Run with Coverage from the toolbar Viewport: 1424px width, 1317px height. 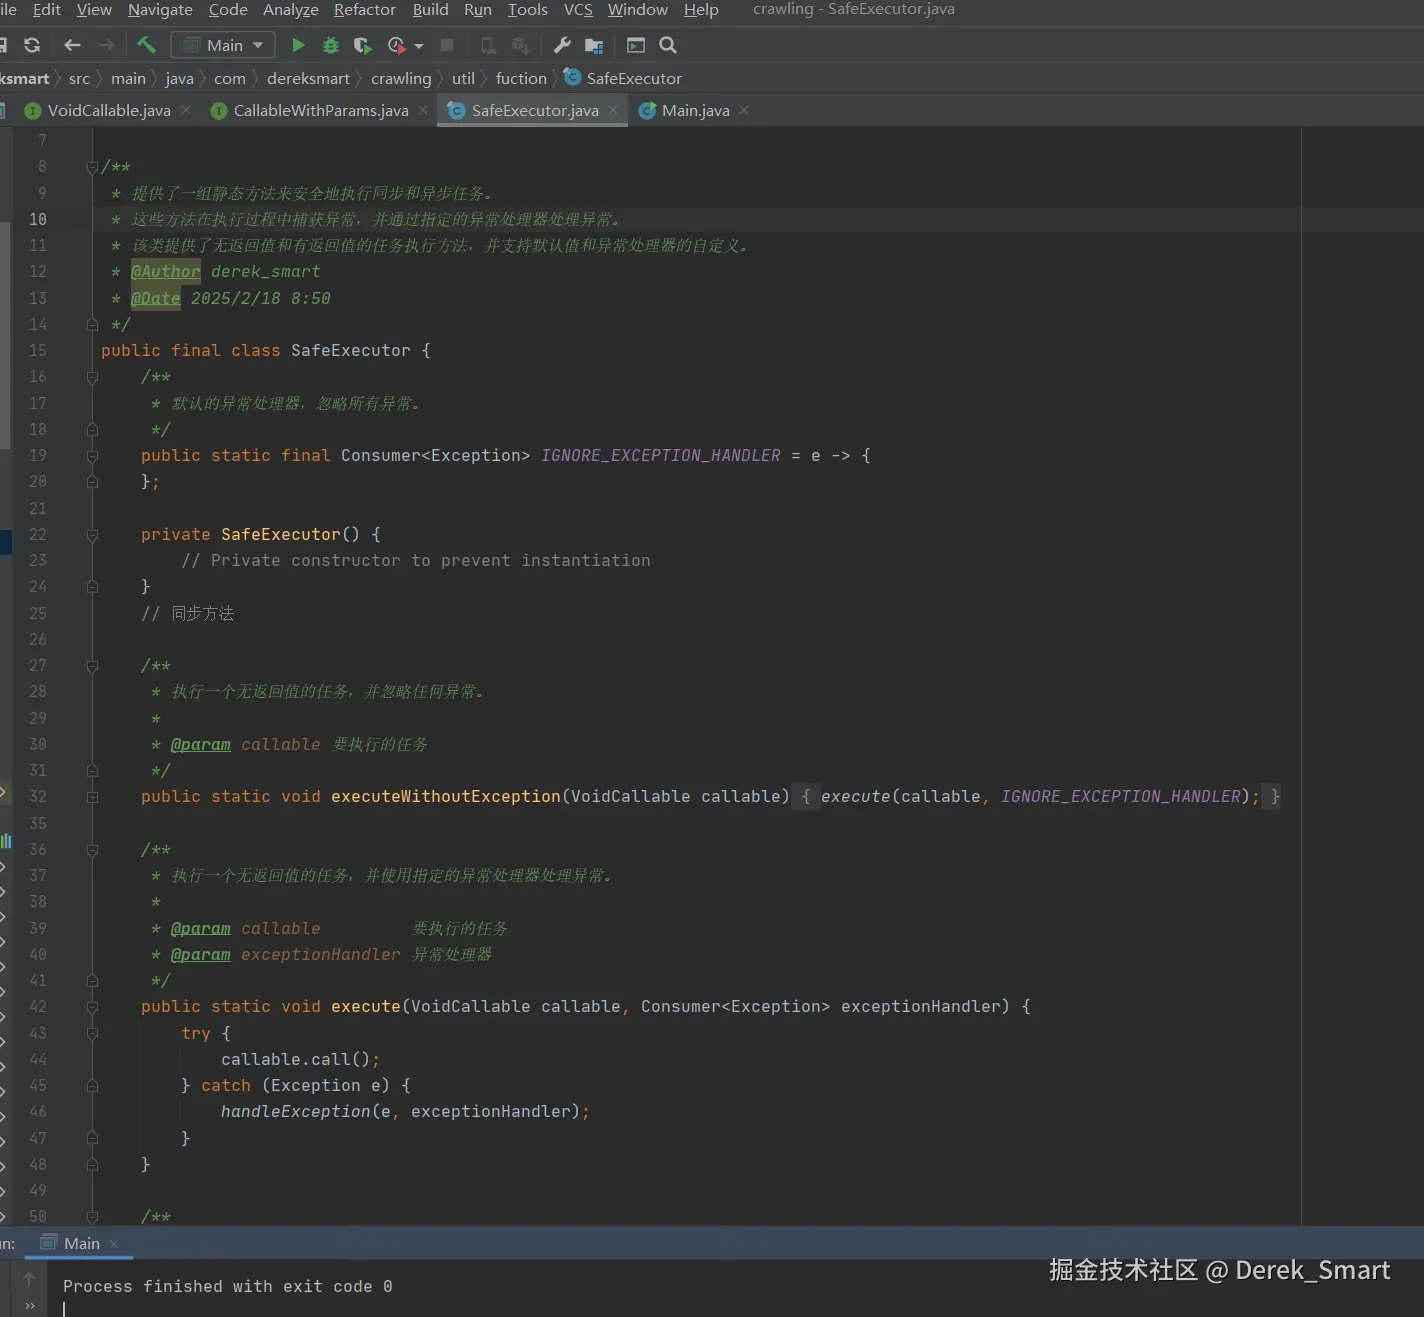[x=362, y=45]
